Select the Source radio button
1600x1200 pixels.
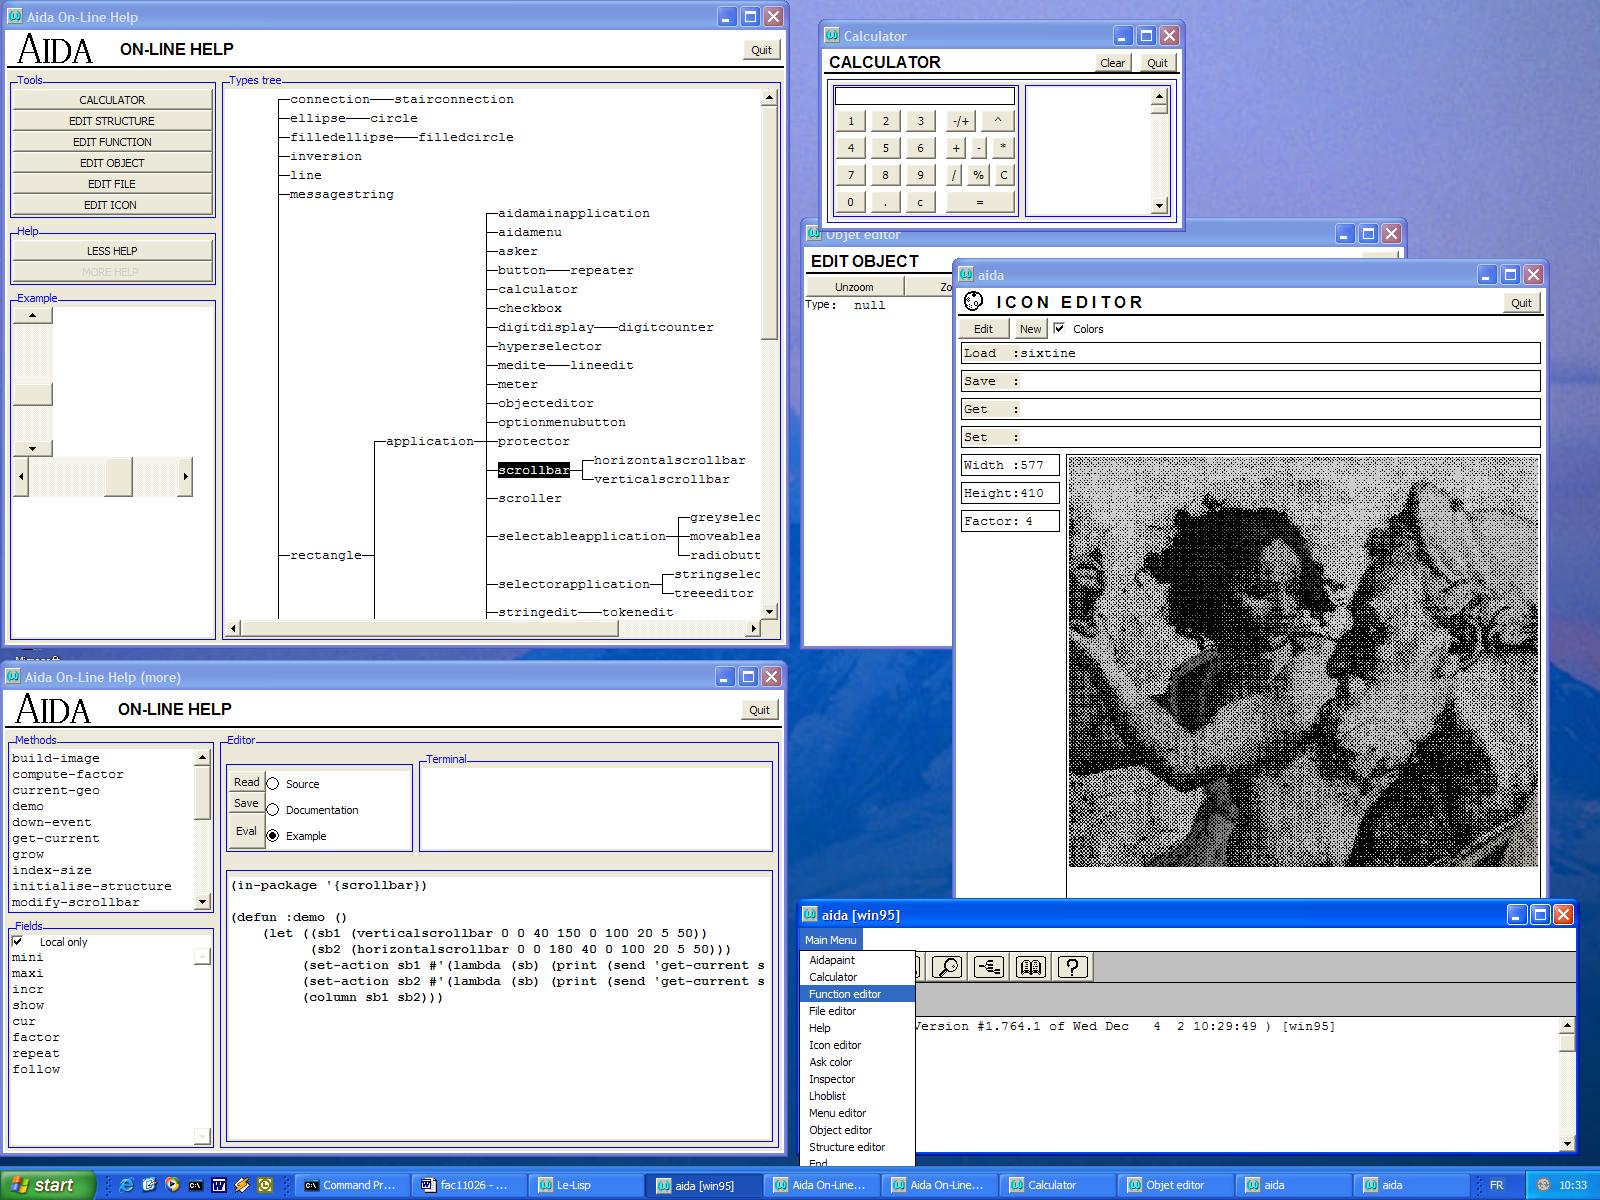272,784
